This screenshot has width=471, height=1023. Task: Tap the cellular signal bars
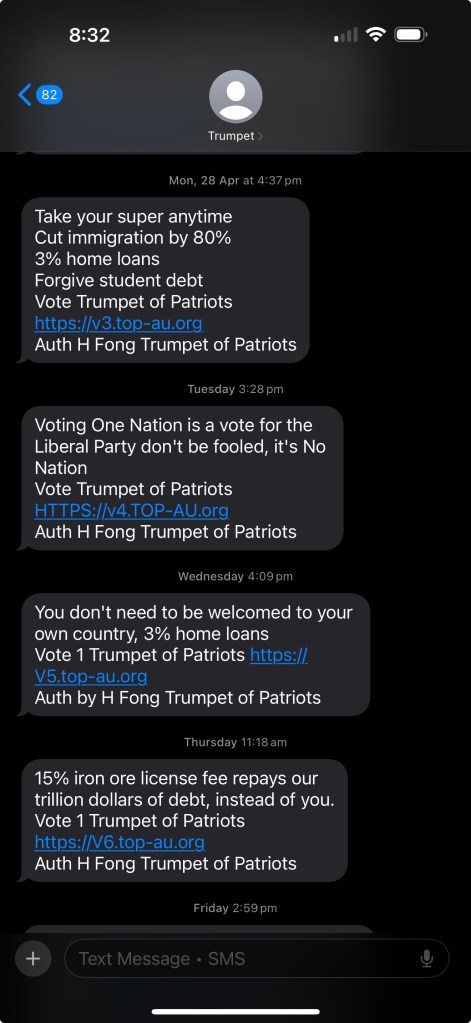point(346,35)
